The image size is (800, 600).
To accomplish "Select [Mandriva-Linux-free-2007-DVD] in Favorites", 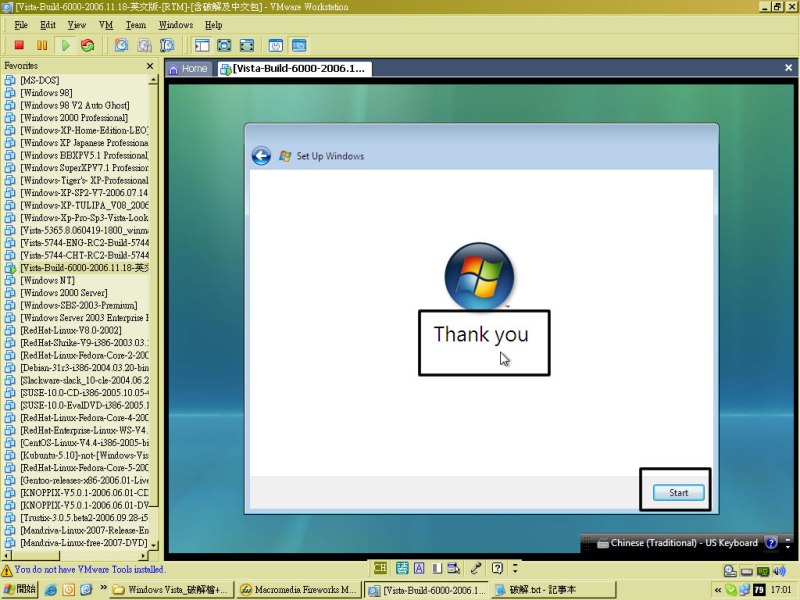I will pos(83,543).
